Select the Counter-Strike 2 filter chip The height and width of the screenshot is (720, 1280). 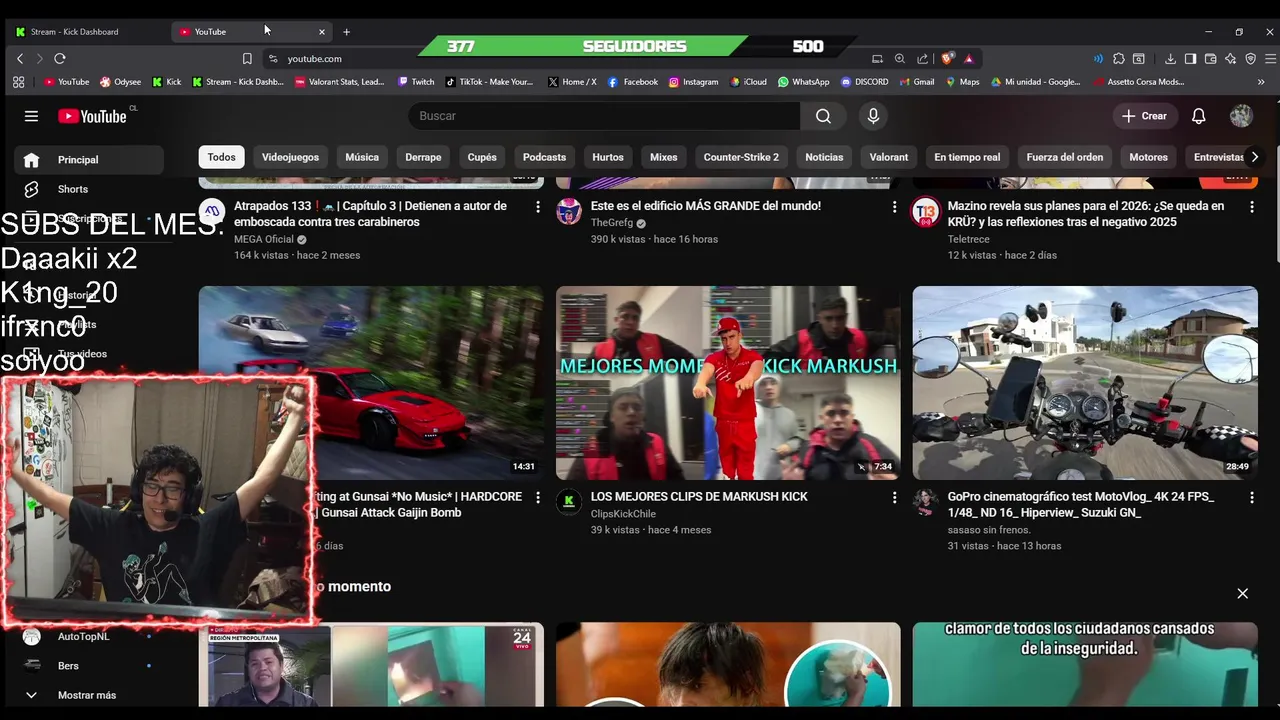click(x=741, y=157)
